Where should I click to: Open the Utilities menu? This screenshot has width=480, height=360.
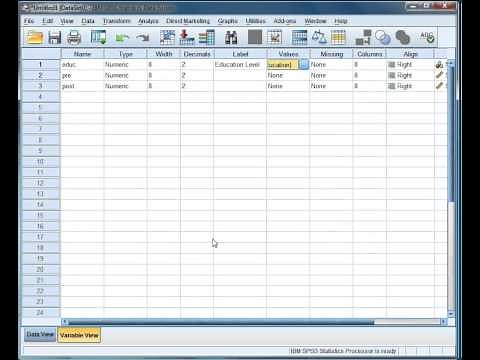click(x=255, y=21)
